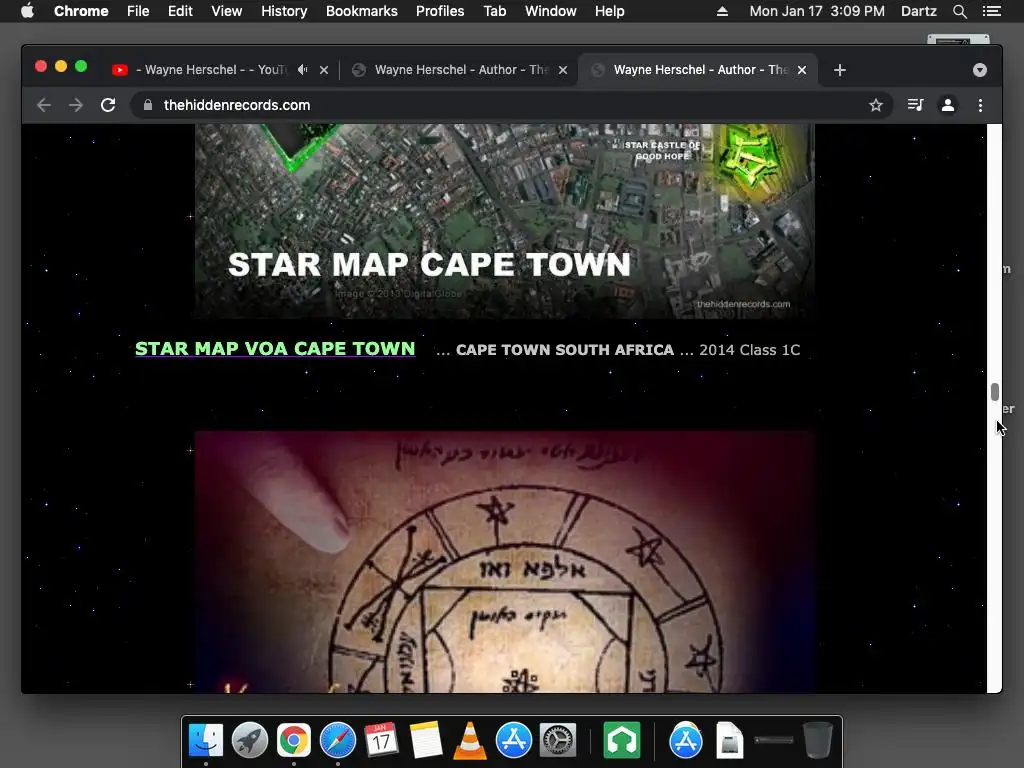Screen dimensions: 1024x768
Task: Expand the tab search dropdown arrow
Action: tap(980, 70)
